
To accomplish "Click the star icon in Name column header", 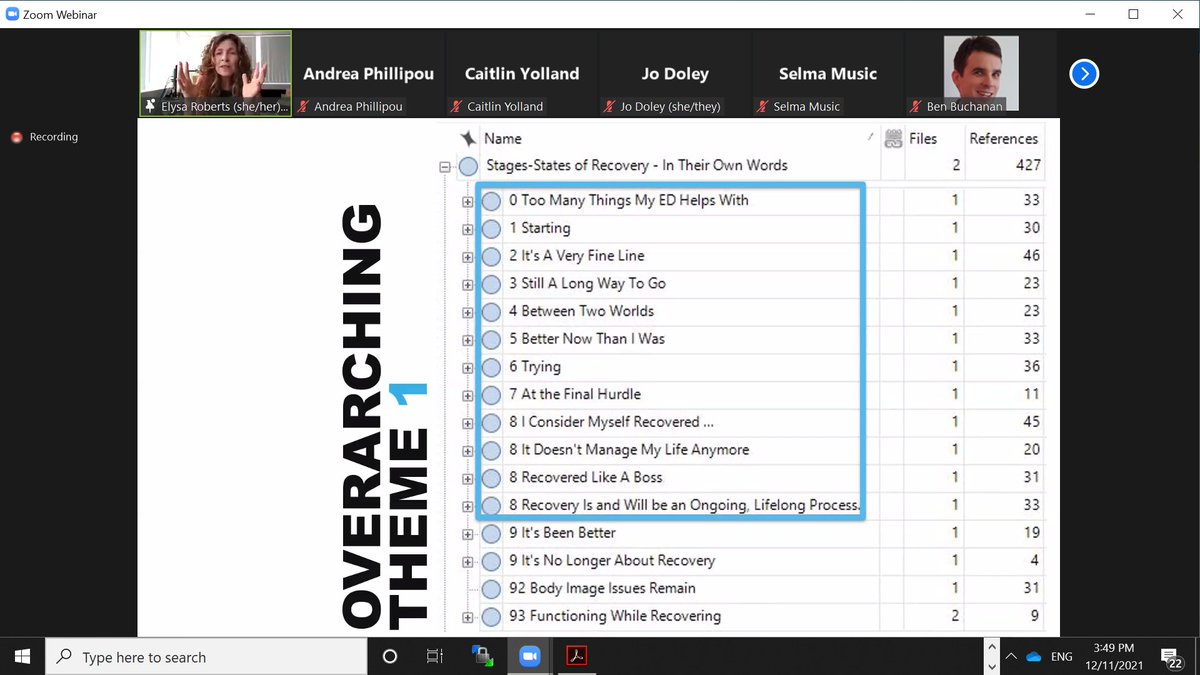I will click(467, 138).
